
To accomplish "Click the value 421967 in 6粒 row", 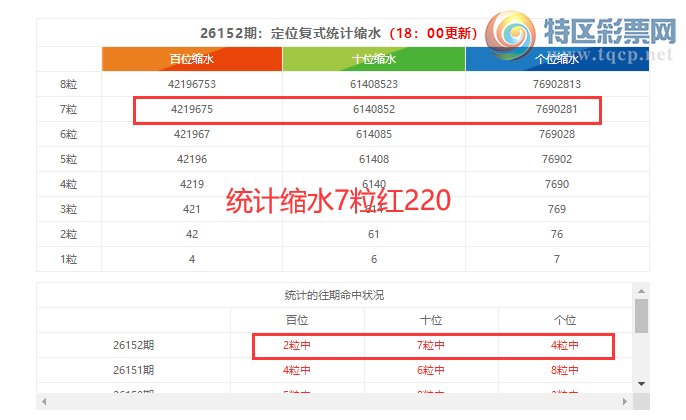I will [x=192, y=134].
